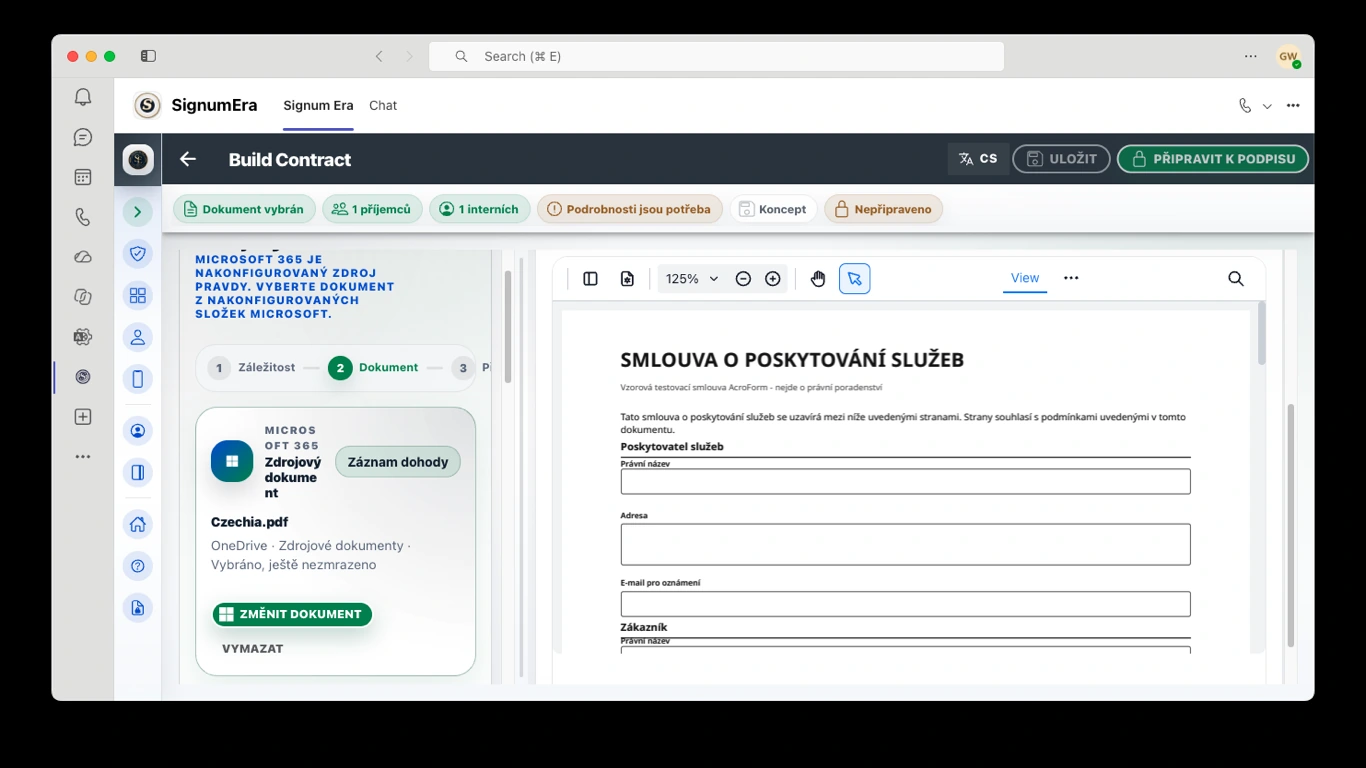Click the PDF zoom out minus icon
This screenshot has width=1366, height=768.
(x=743, y=279)
